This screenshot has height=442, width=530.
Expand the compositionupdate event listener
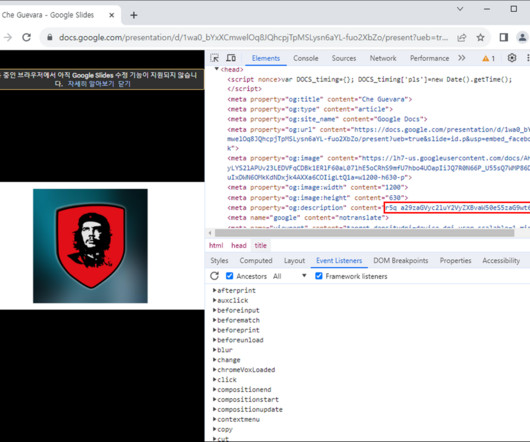pos(215,409)
